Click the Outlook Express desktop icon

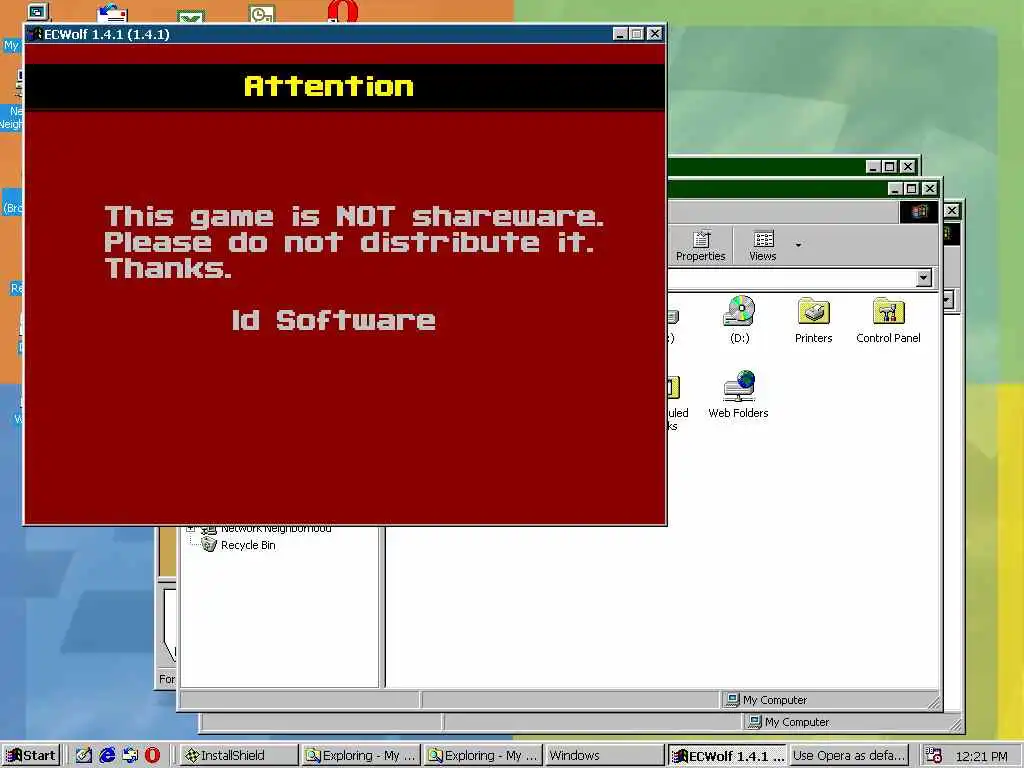(112, 13)
